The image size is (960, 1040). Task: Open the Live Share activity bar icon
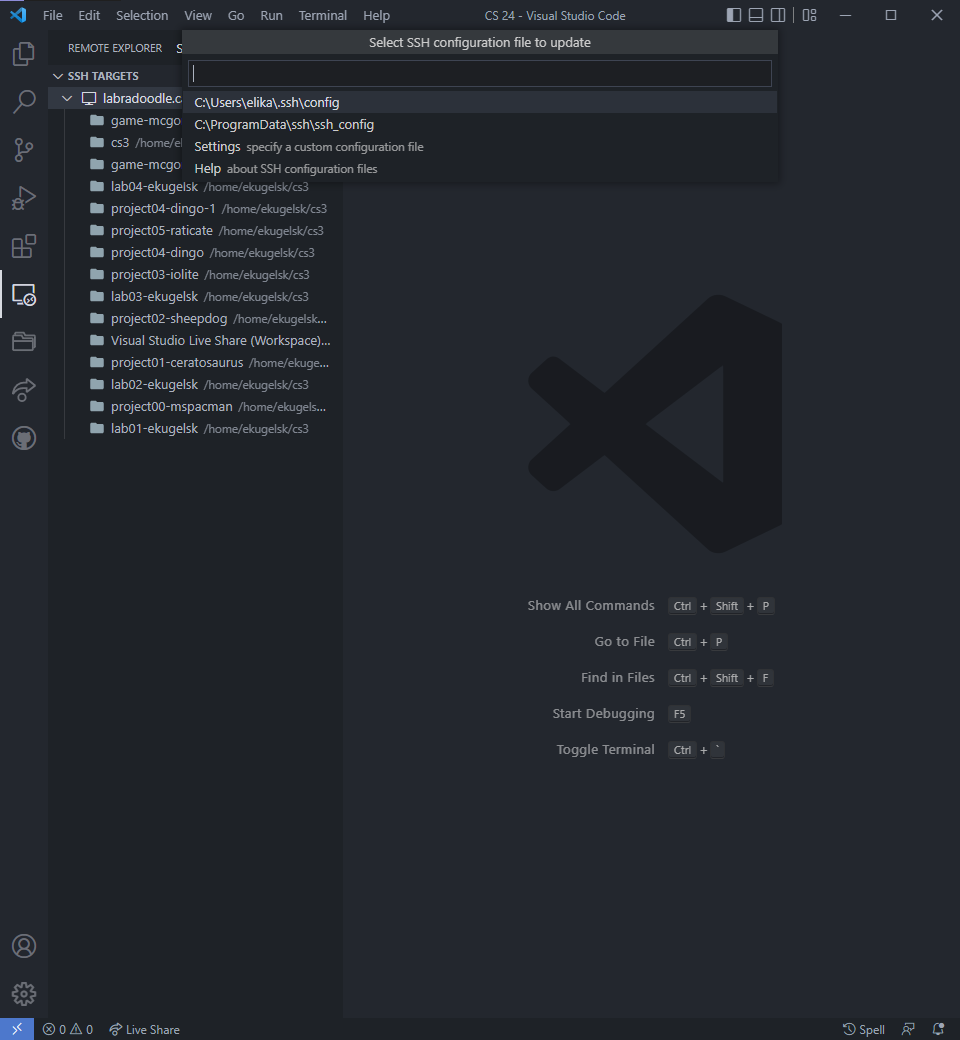click(24, 390)
